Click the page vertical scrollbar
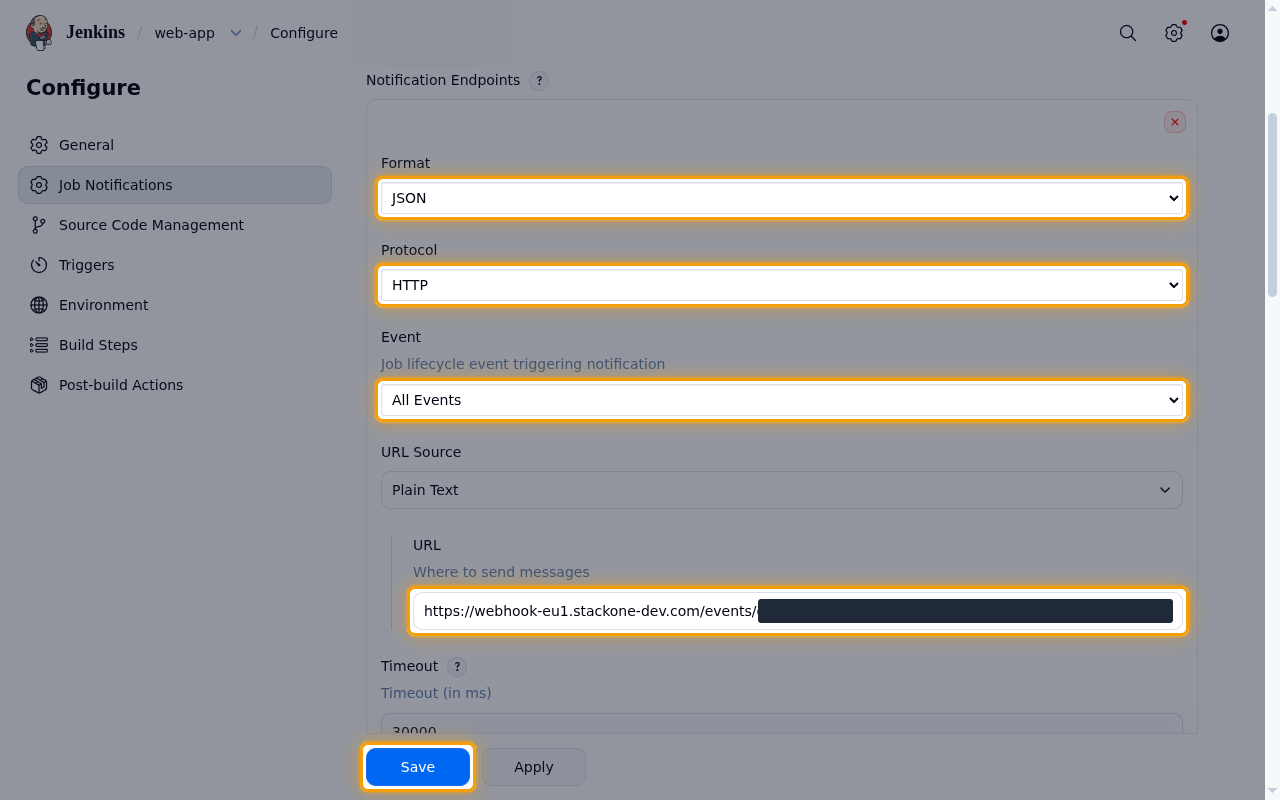The image size is (1280, 800). (x=1273, y=205)
